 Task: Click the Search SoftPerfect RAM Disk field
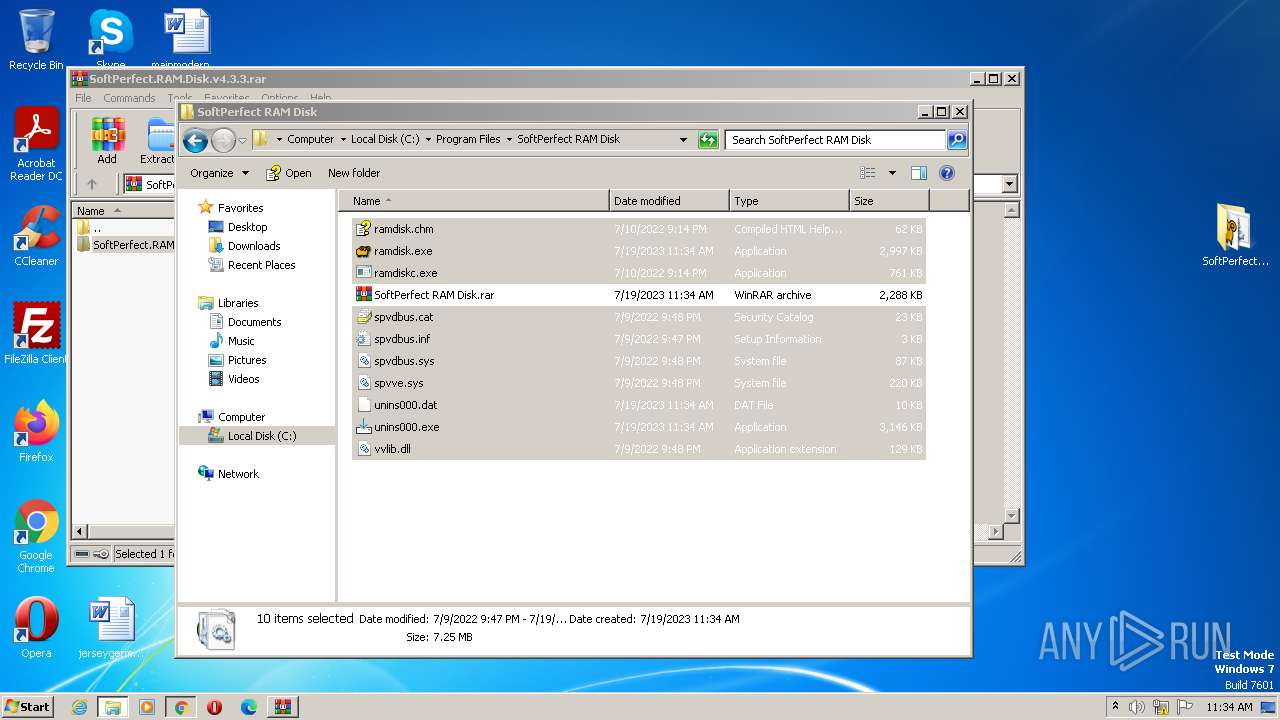(x=835, y=140)
